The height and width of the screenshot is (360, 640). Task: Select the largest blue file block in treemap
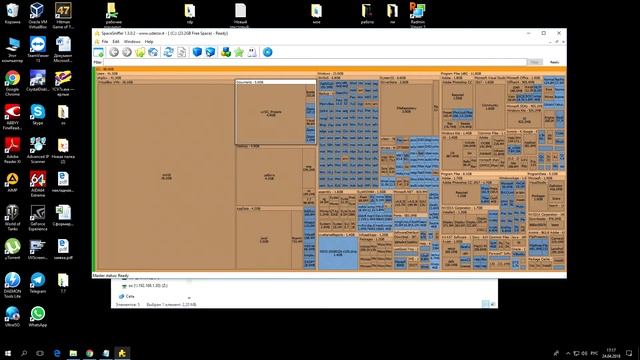tap(338, 253)
